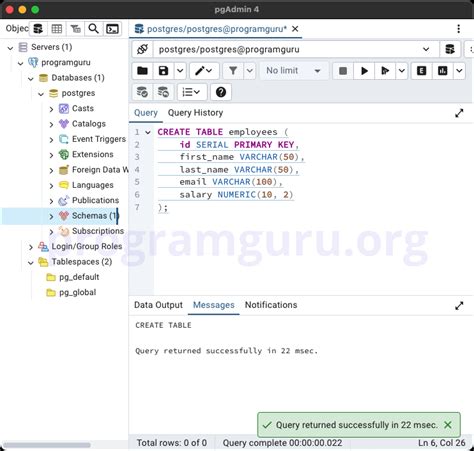474x451 pixels.
Task: Click the Filter funnel icon
Action: (x=233, y=71)
